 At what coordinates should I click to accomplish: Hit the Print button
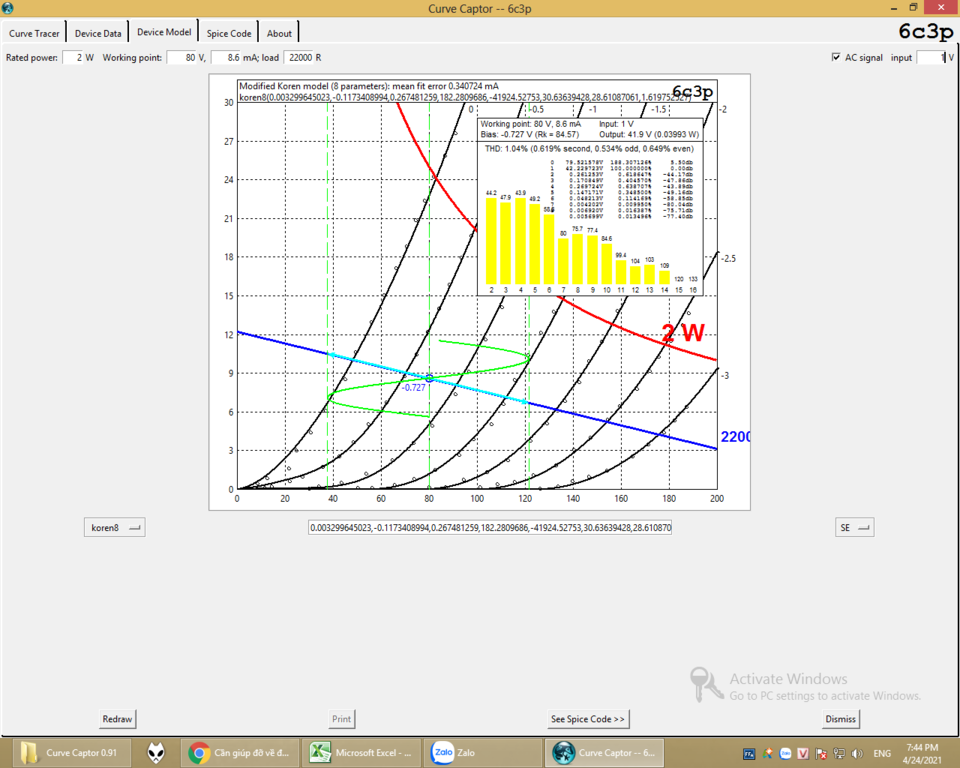pyautogui.click(x=342, y=718)
